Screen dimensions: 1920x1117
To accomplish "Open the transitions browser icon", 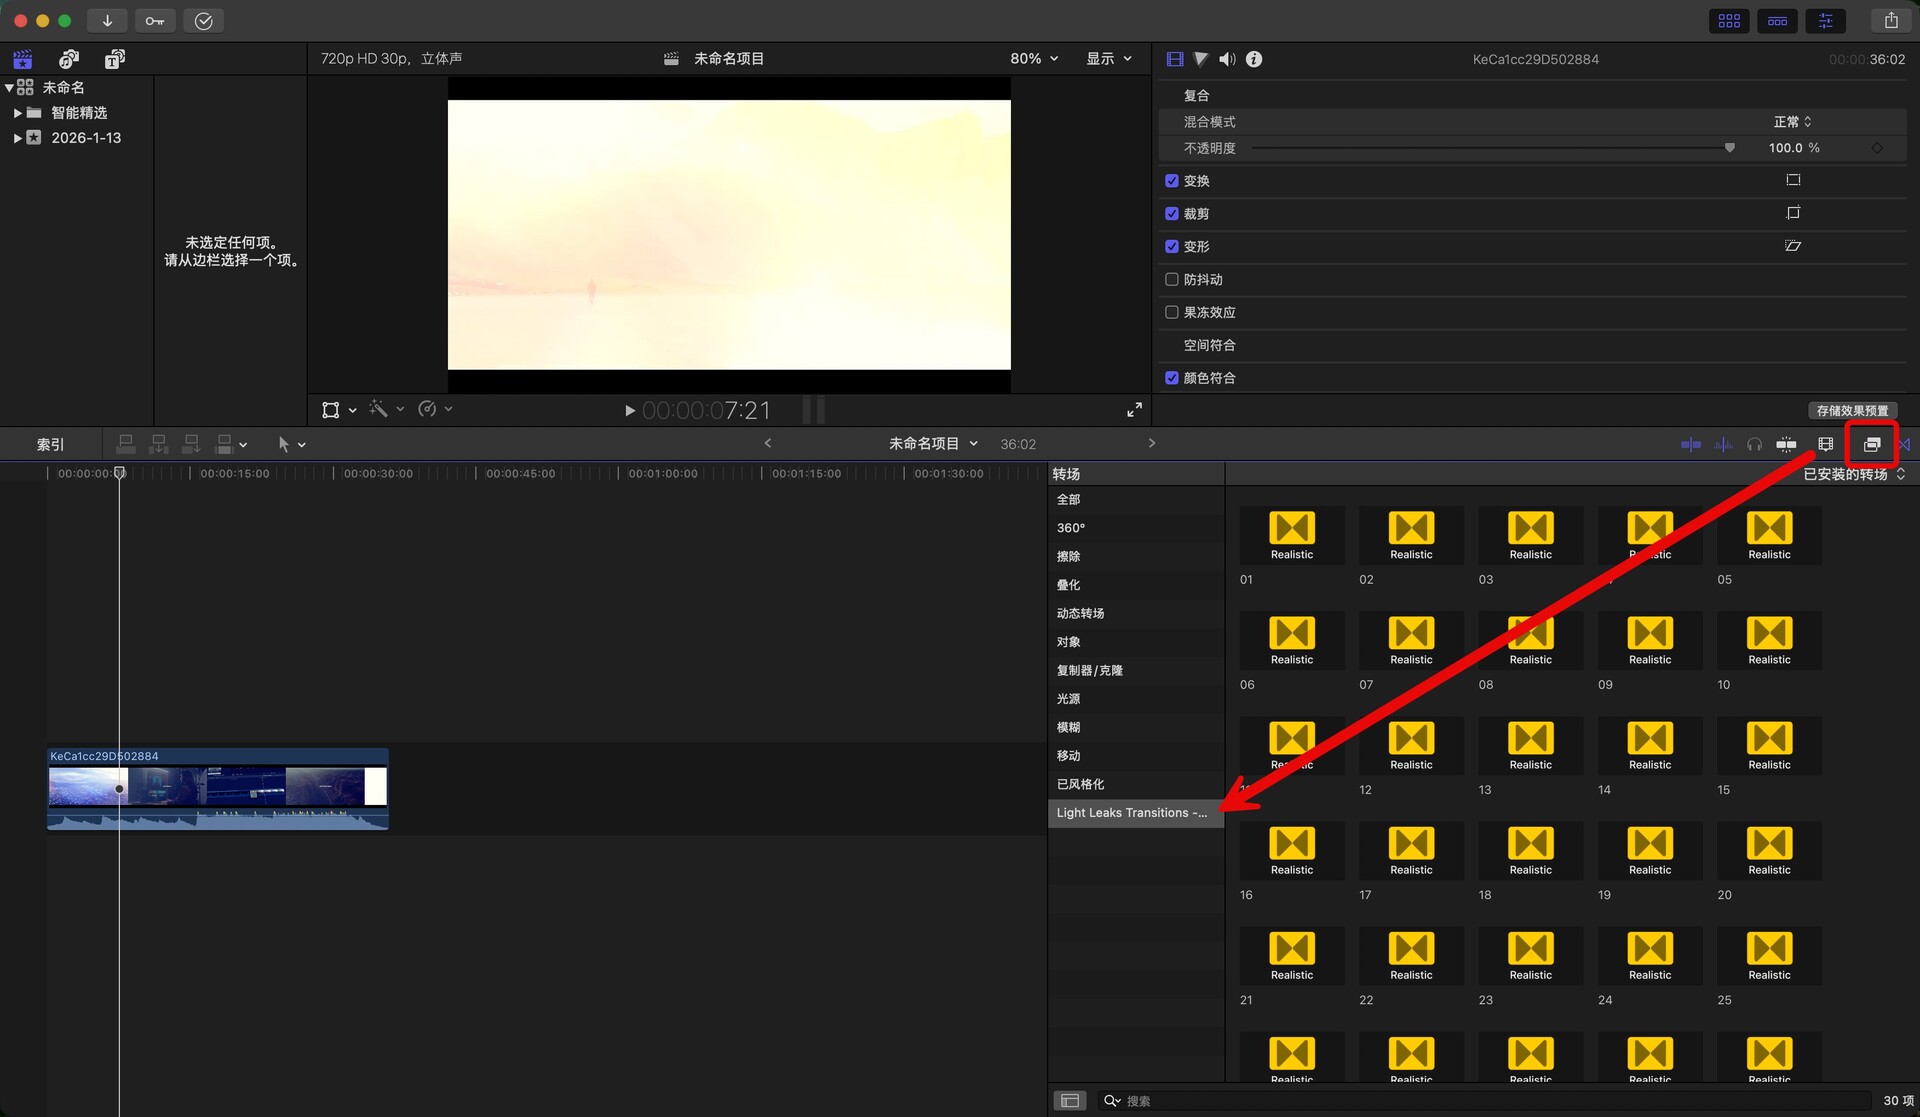I will tap(1904, 444).
